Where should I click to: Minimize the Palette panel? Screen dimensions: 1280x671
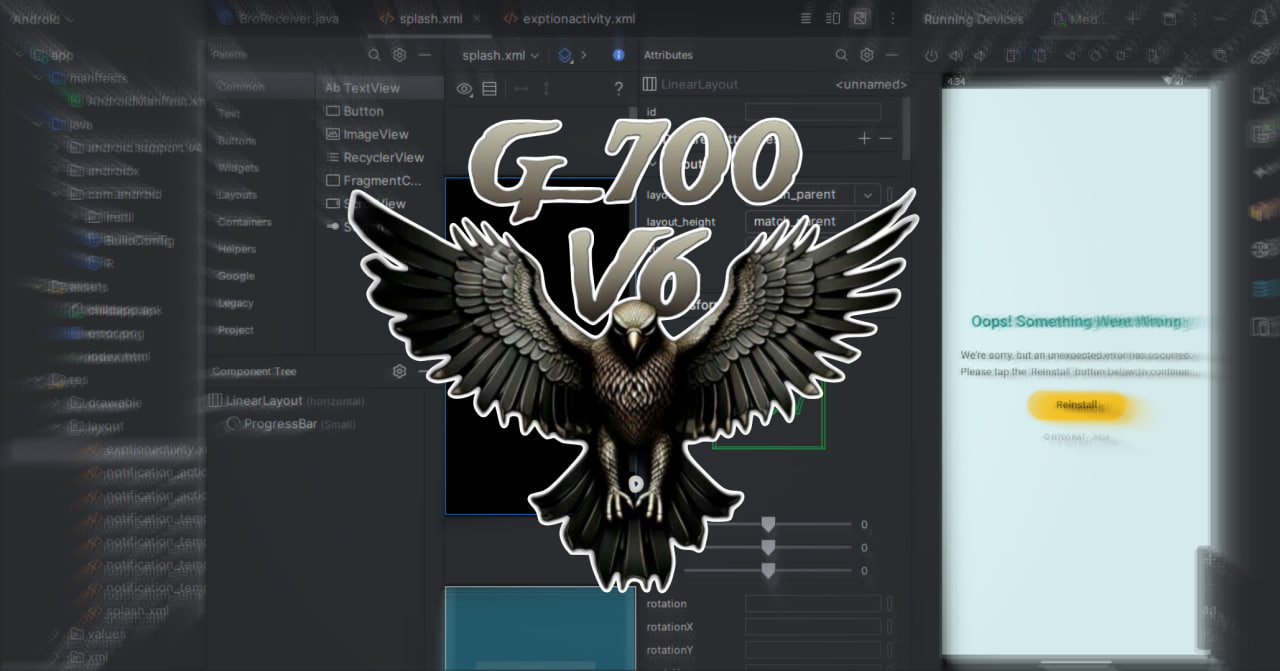(425, 55)
